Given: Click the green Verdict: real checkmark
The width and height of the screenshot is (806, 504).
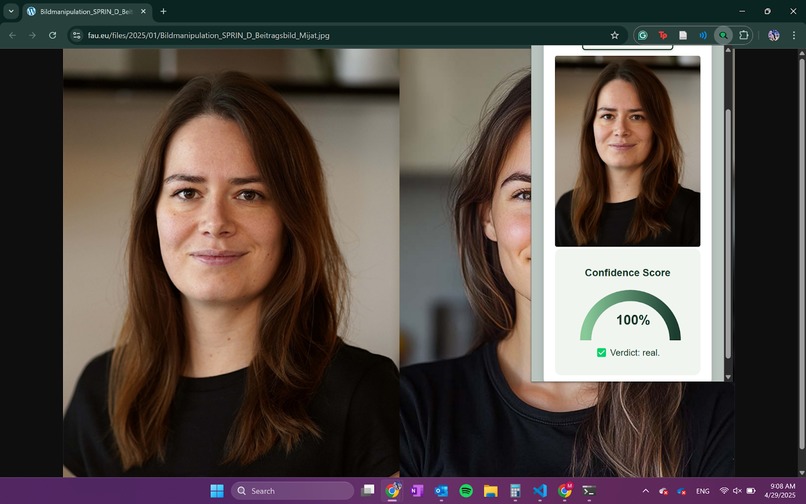Looking at the screenshot, I should pos(601,352).
